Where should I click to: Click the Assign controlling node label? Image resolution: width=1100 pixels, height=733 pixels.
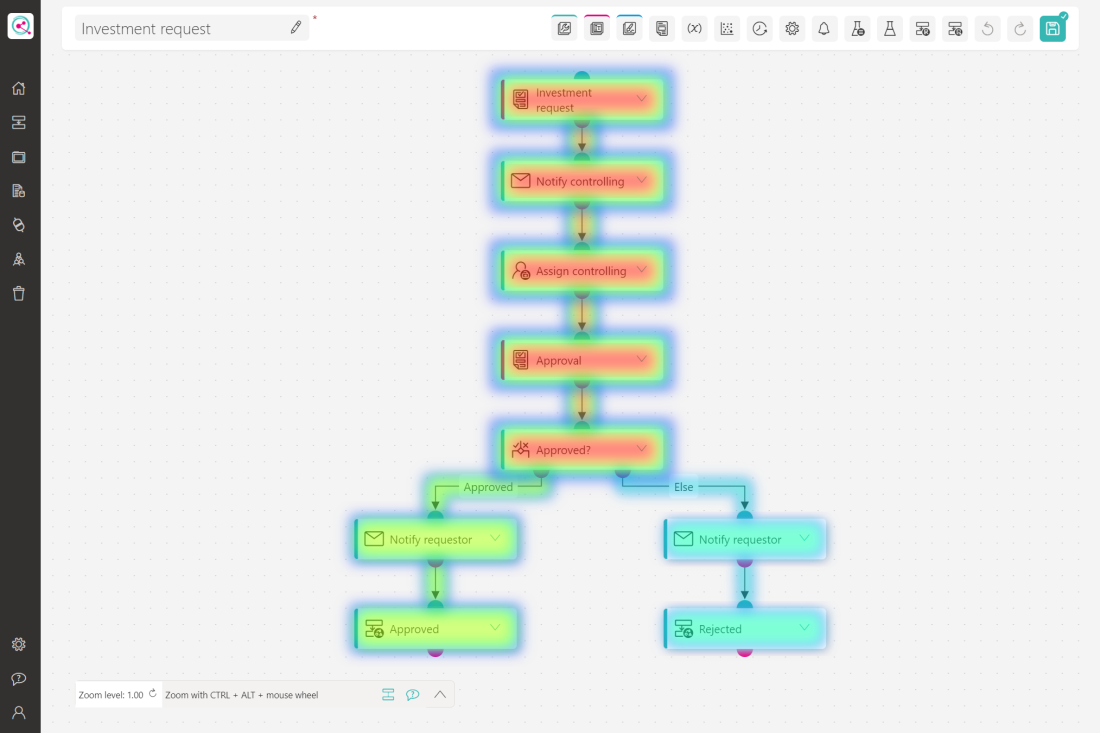pos(581,271)
